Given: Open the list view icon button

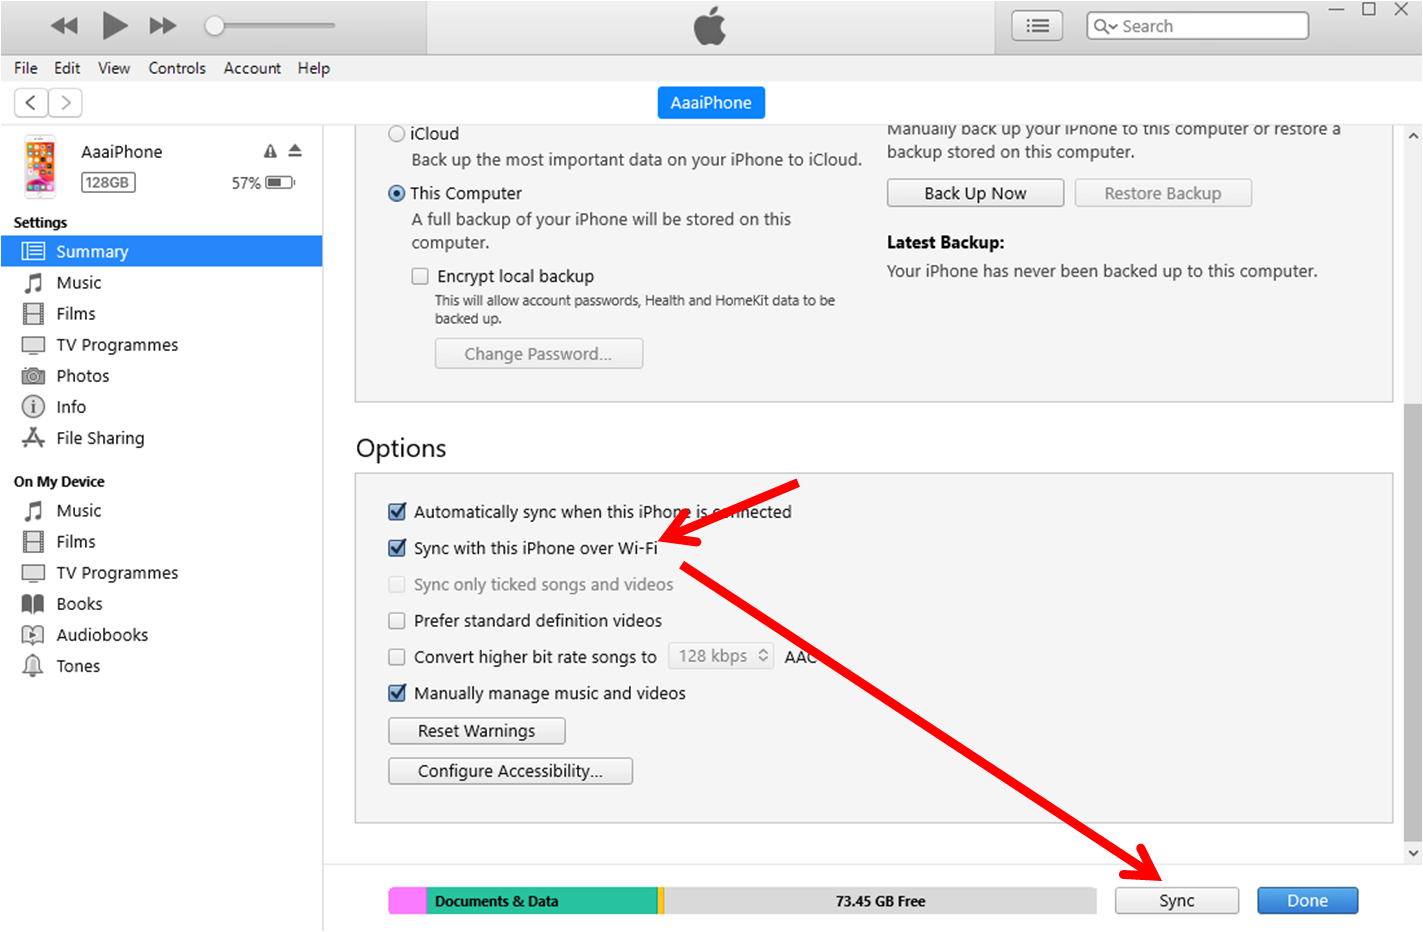Looking at the screenshot, I should 1037,26.
